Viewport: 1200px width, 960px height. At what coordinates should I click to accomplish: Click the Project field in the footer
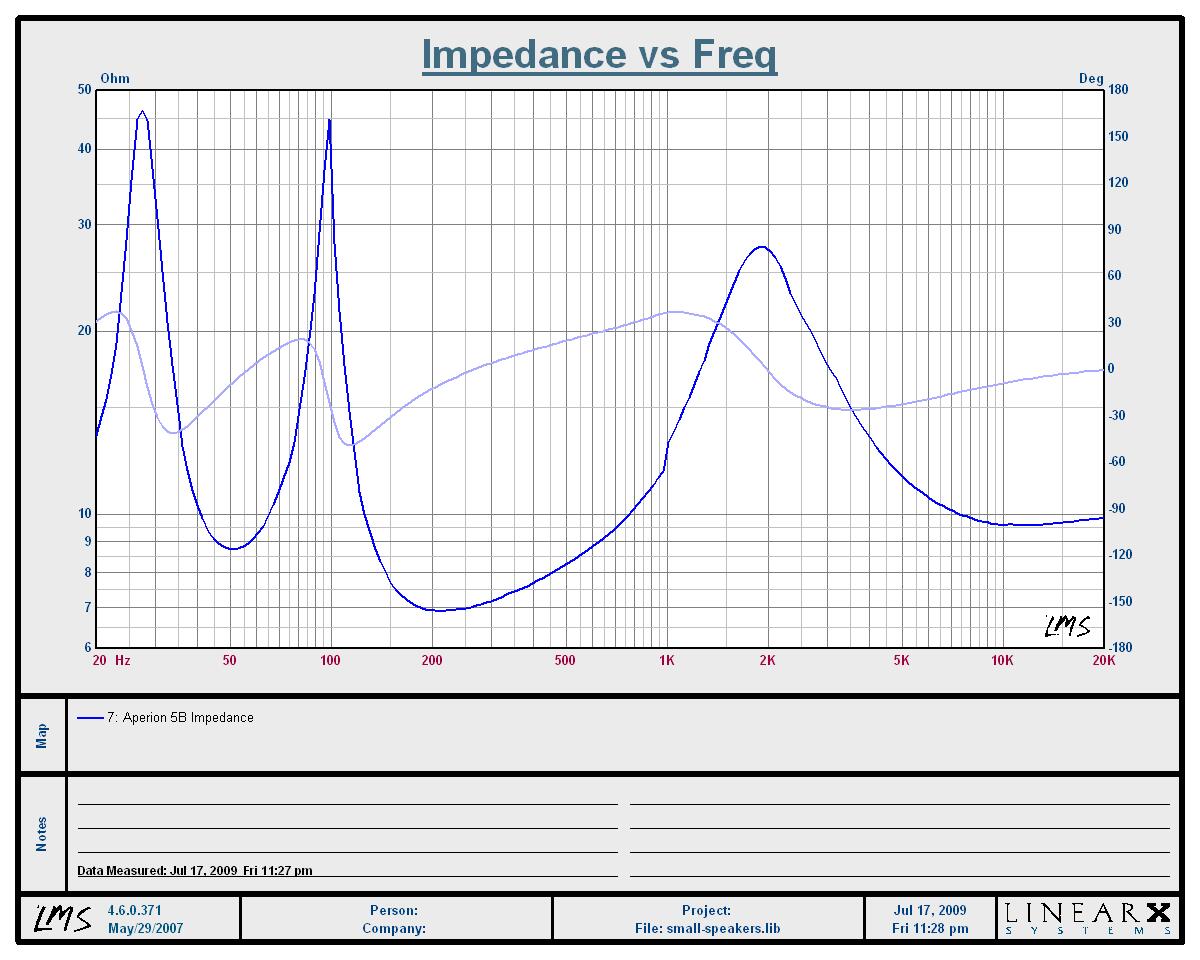(707, 911)
